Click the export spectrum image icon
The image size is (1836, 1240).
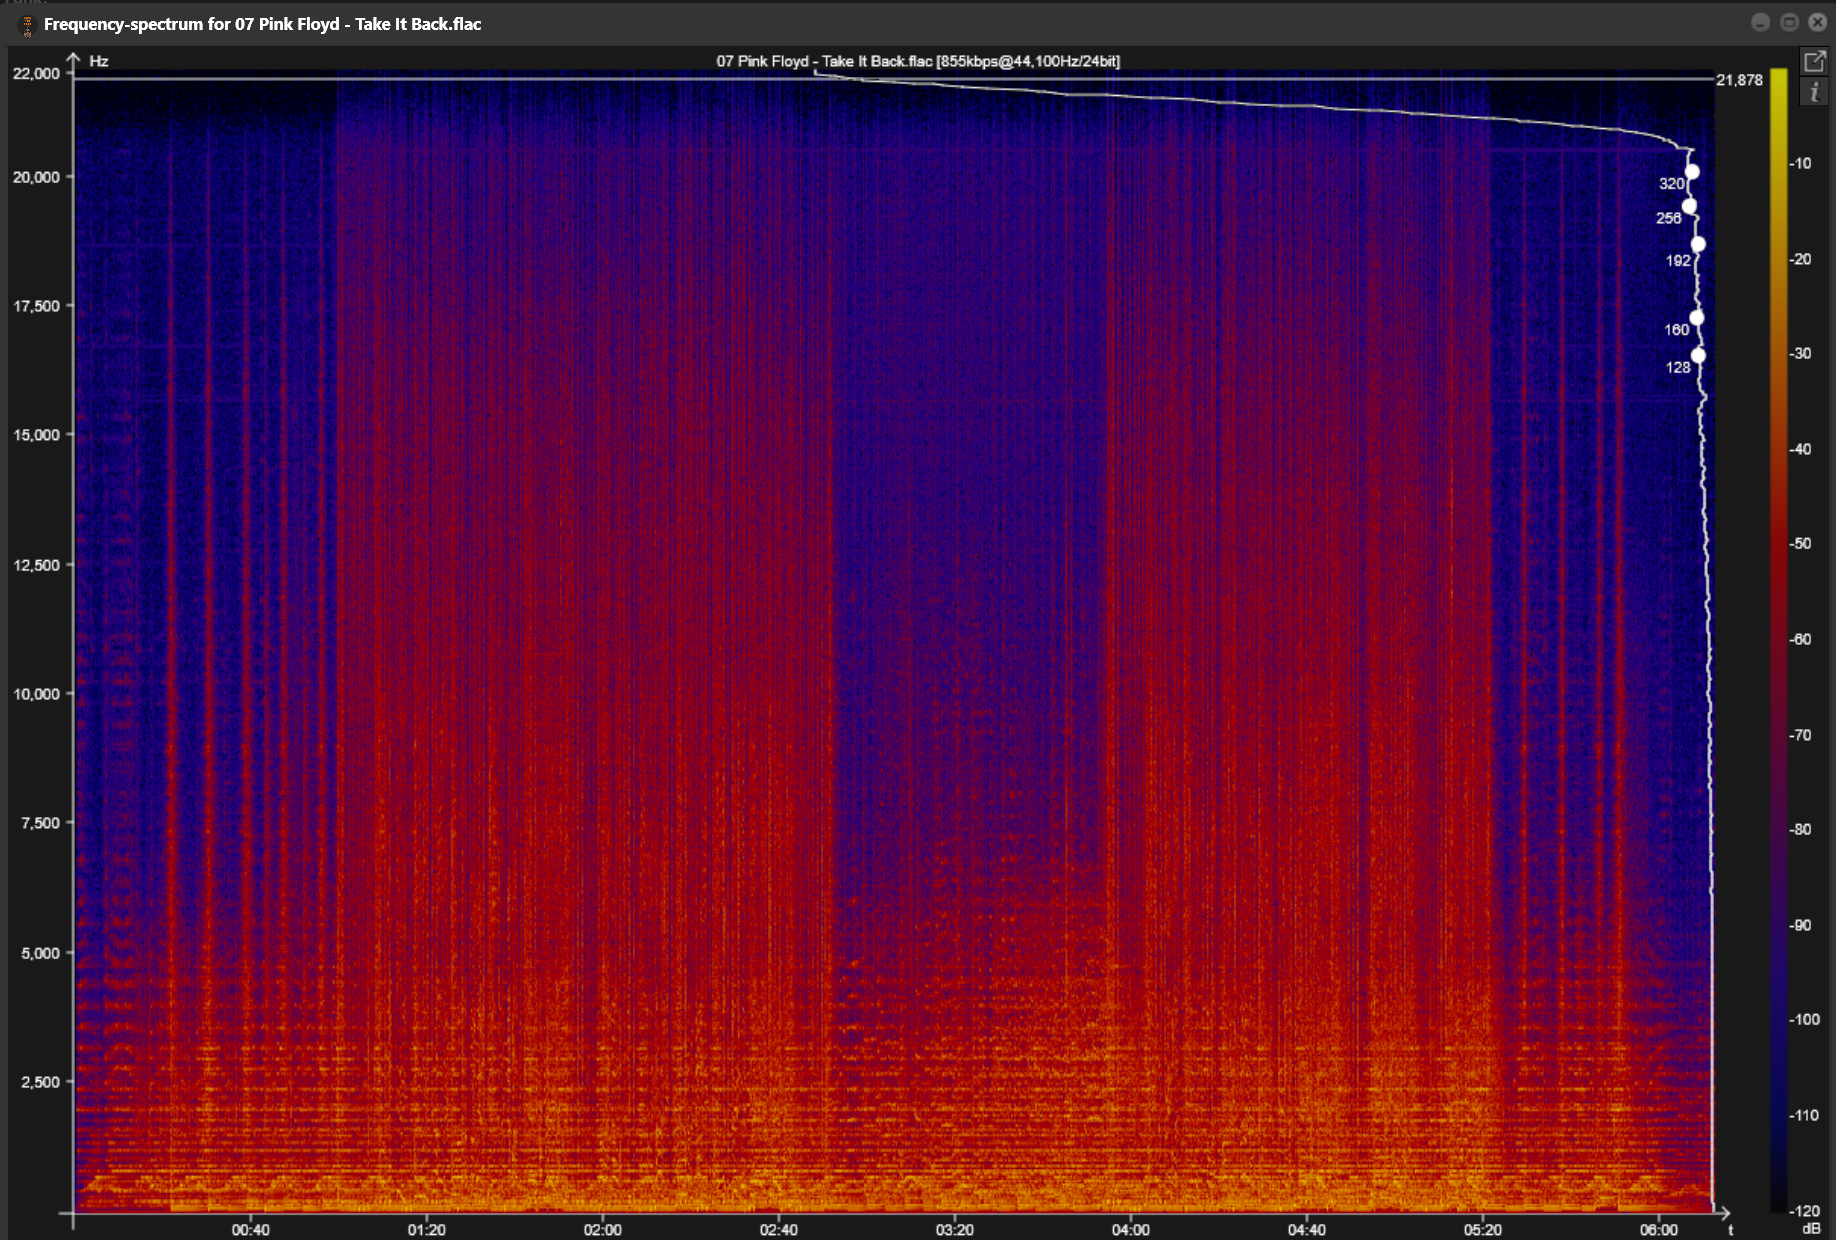(1814, 62)
